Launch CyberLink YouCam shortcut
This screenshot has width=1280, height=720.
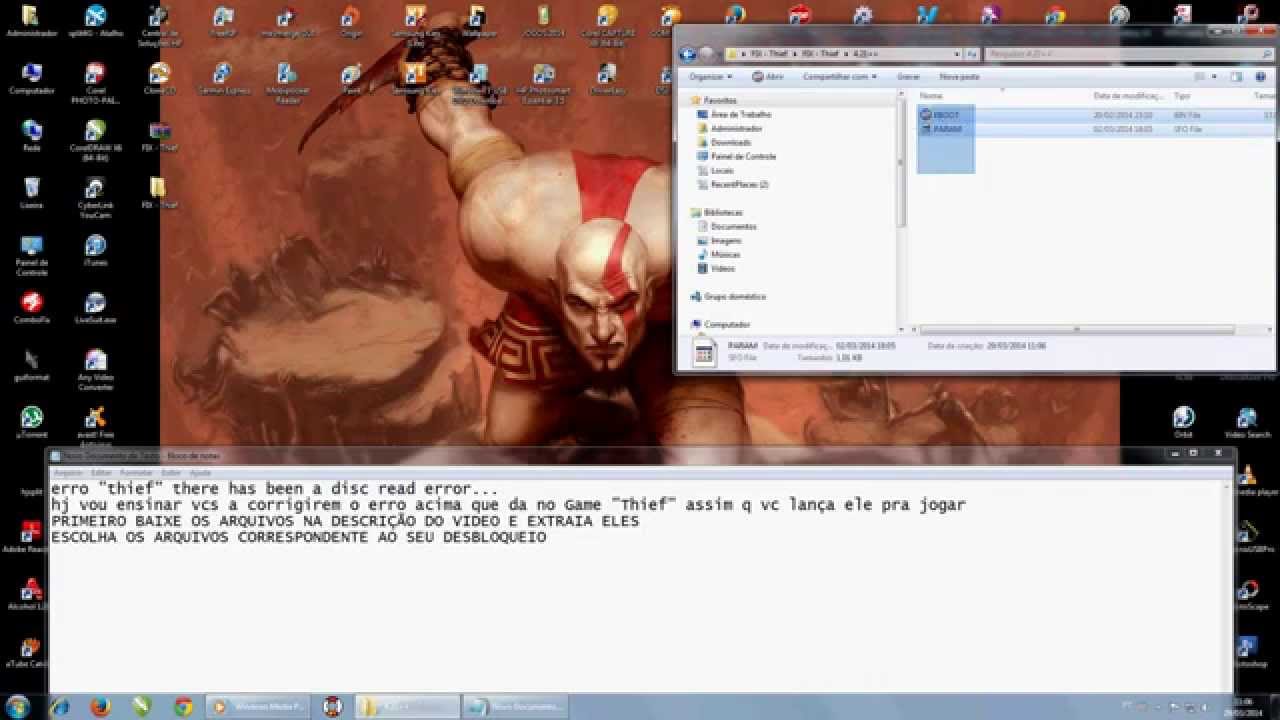click(x=95, y=196)
